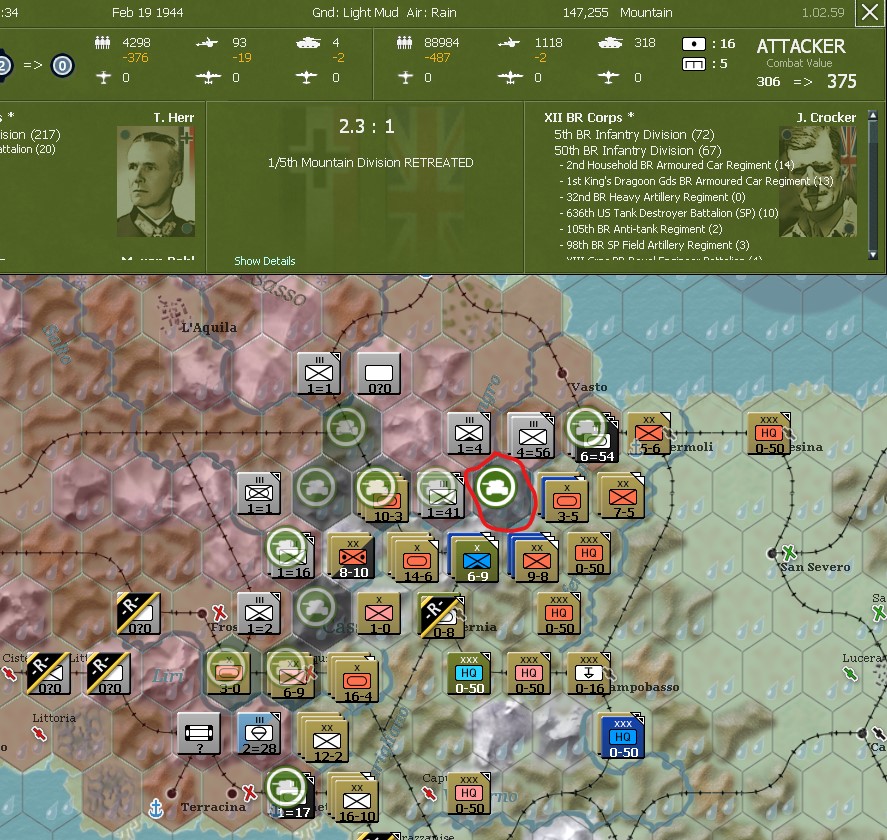Select the 8-10 division counter
887x840 pixels.
(x=352, y=557)
